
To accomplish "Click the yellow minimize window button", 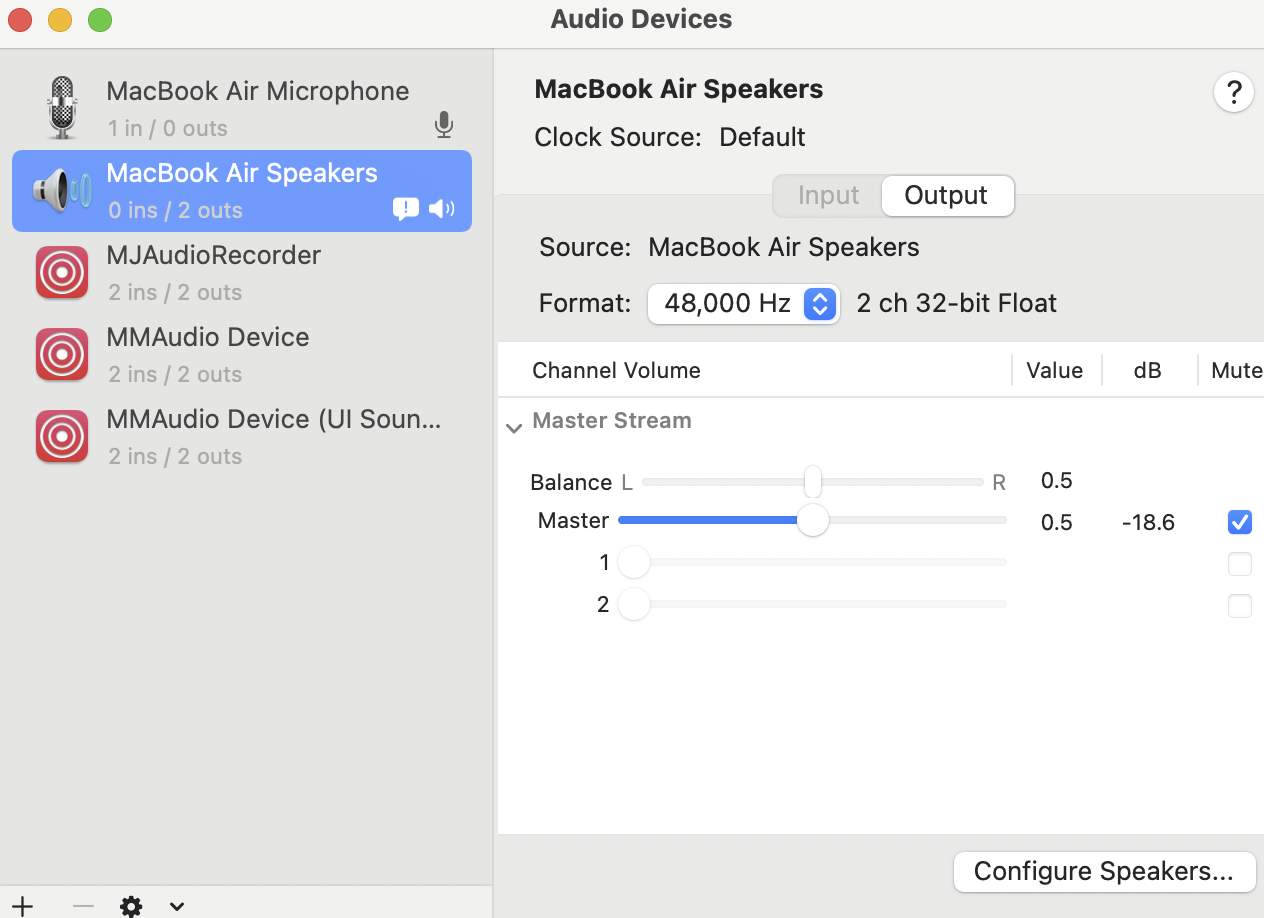I will [60, 19].
